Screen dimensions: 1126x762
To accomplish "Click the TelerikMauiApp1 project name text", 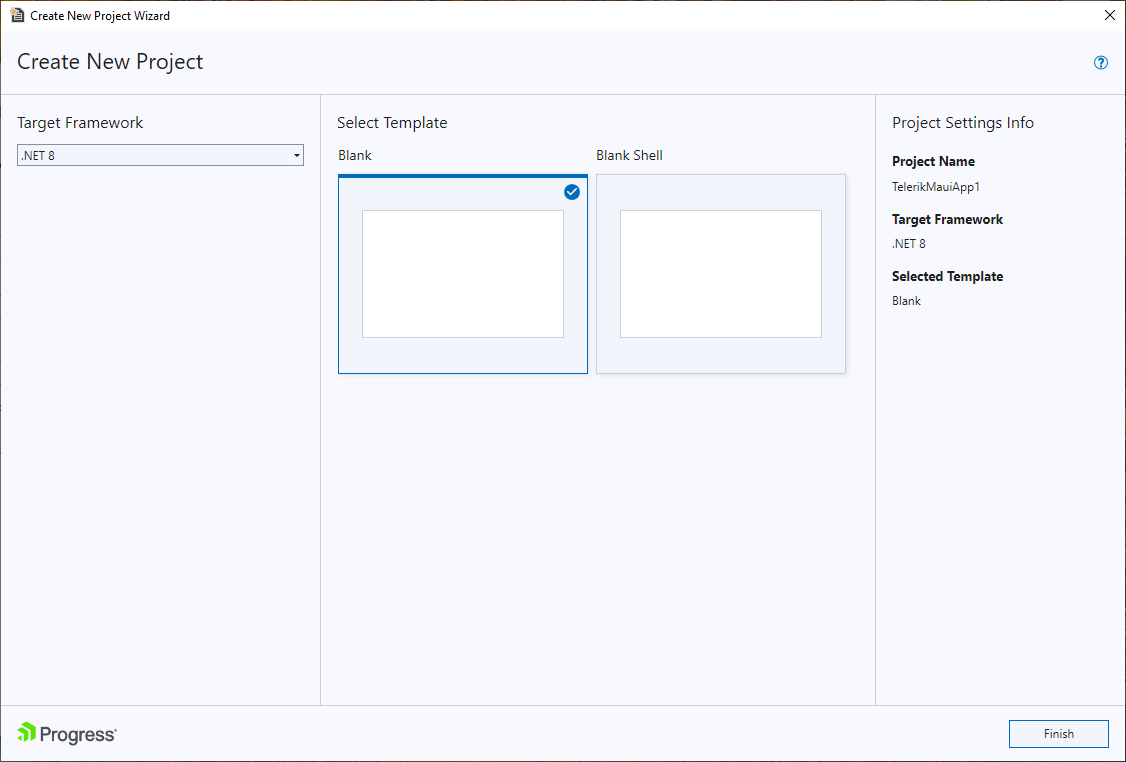I will click(x=936, y=186).
